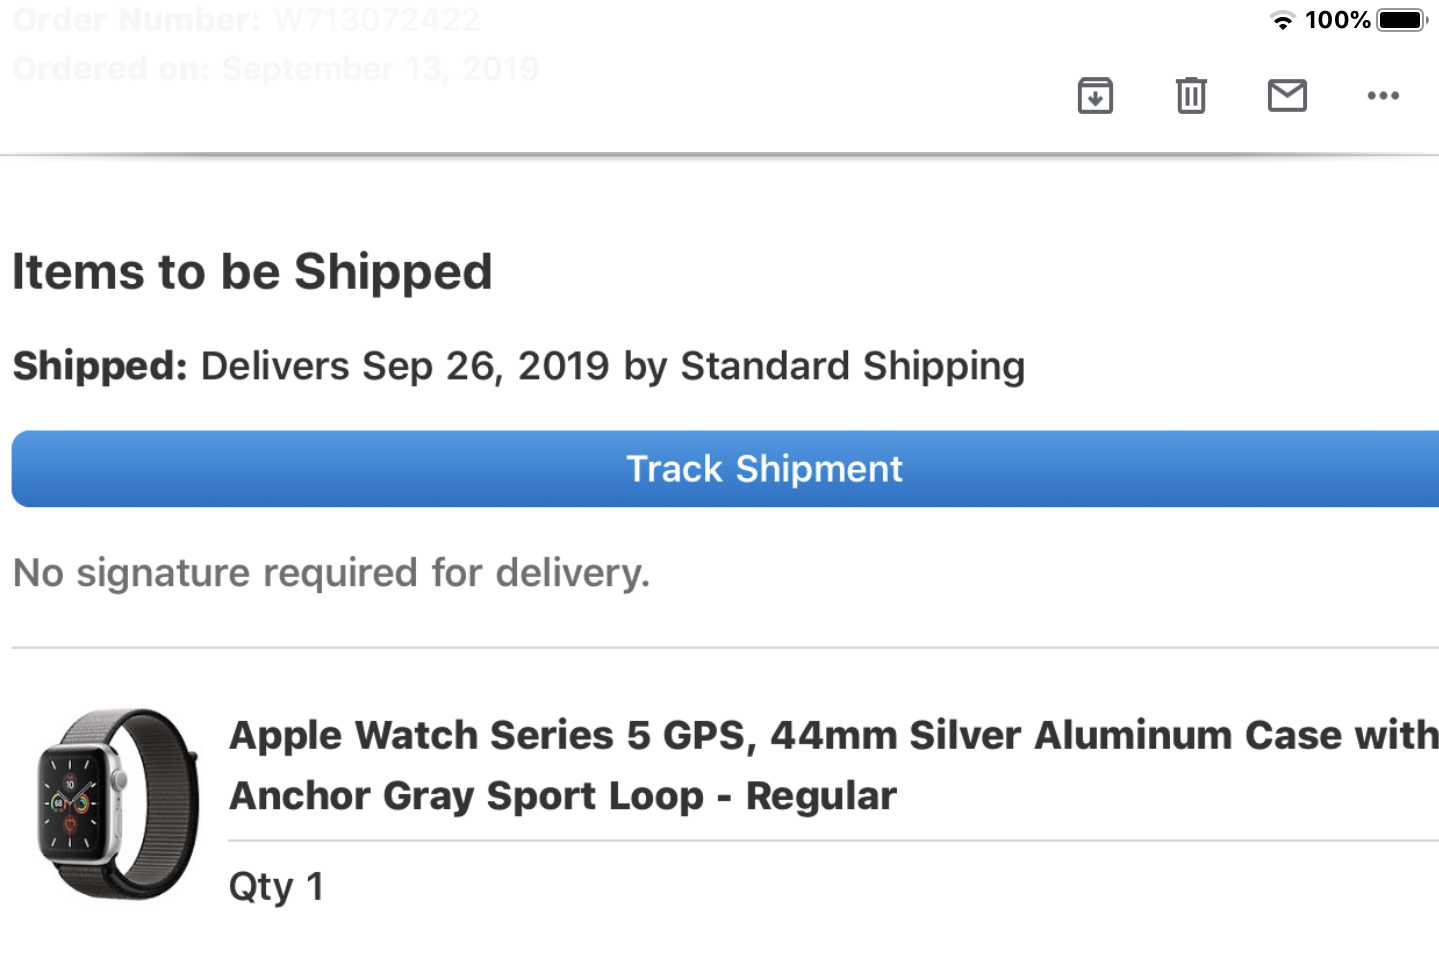Screen dimensions: 1439x977
Task: Click the Track Shipment button
Action: pyautogui.click(x=725, y=469)
